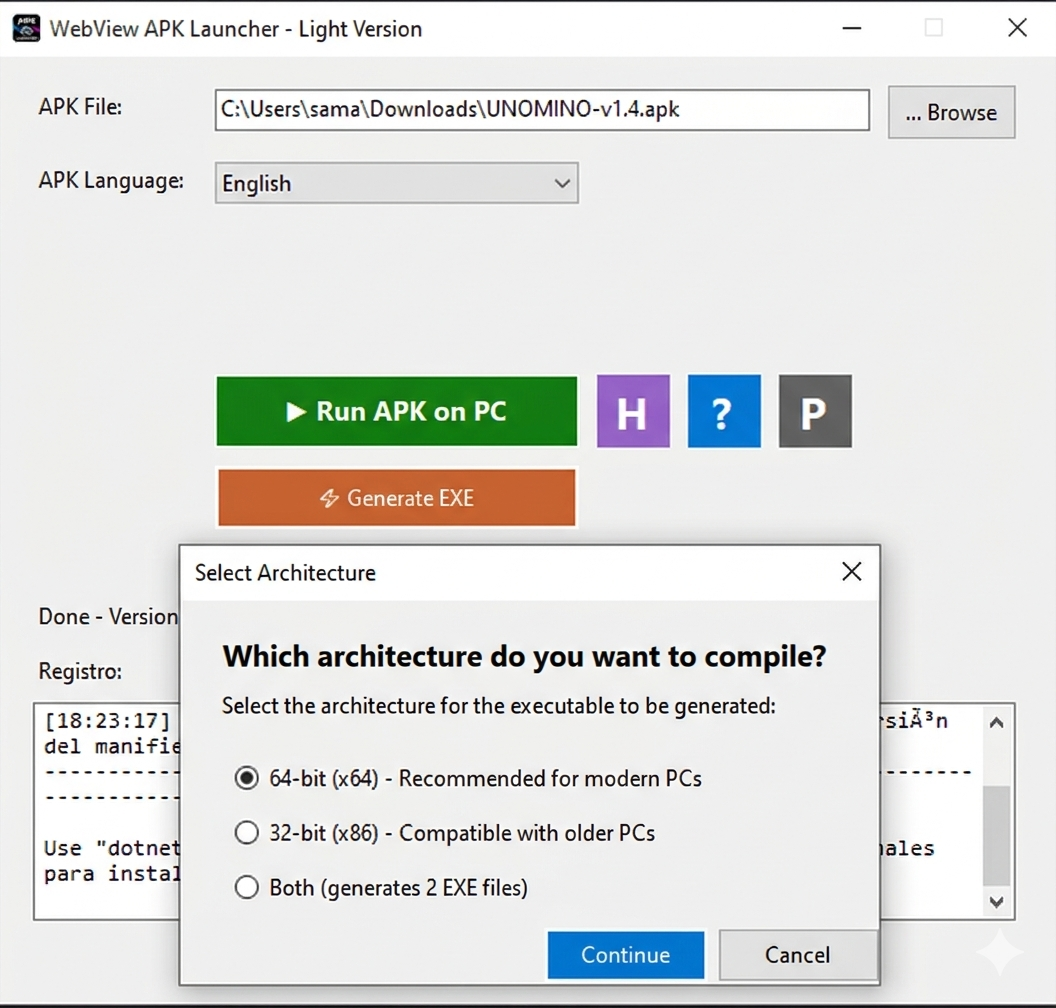
Task: Close the Select Architecture dialog
Action: [852, 572]
